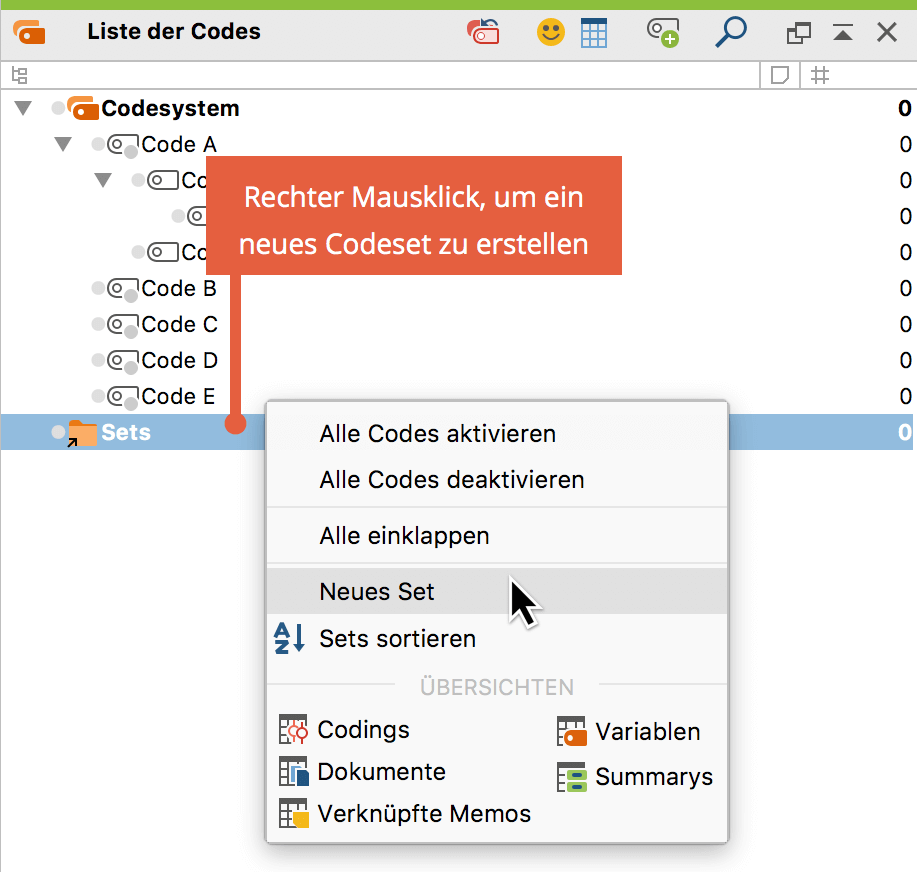Click the Sets sortieren A-Z icon
Viewport: 917px width, 872px height.
289,637
